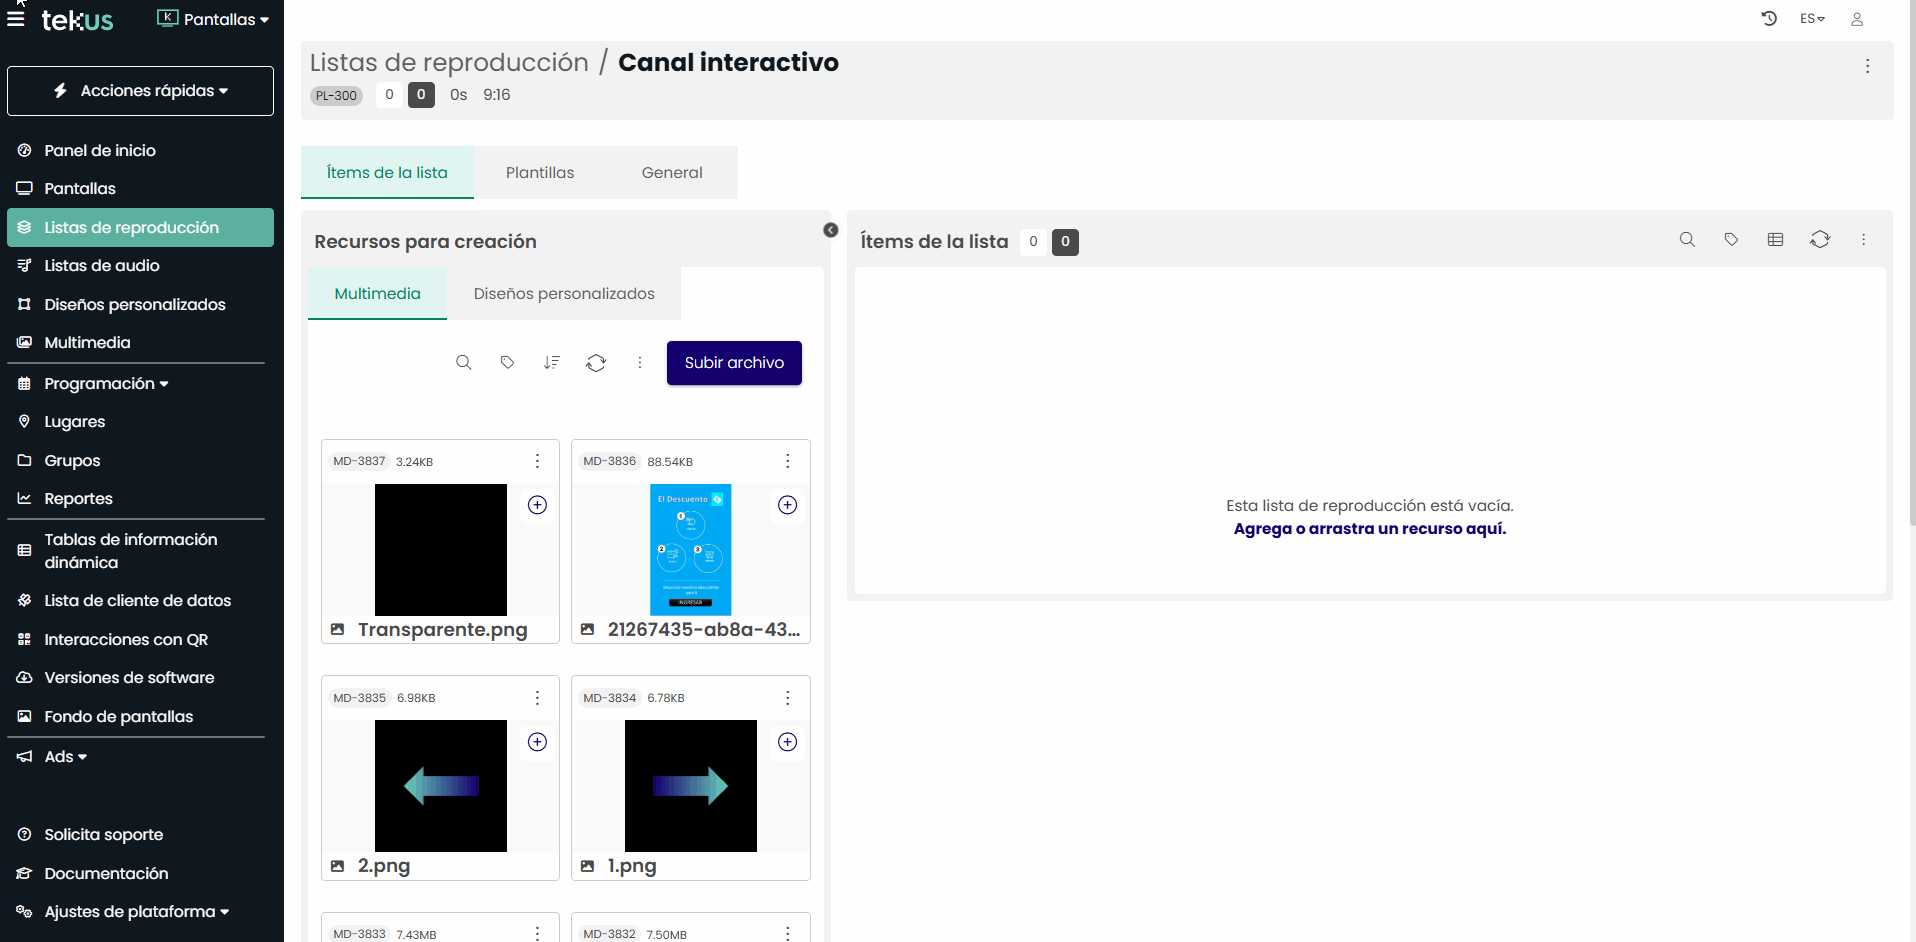Expand the Ajustes de plataforma submenu
1916x942 pixels.
136,912
